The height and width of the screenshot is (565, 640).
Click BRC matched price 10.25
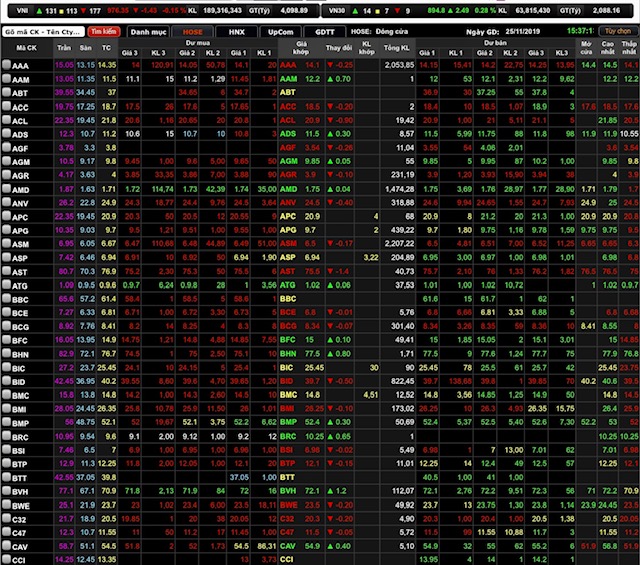pos(314,436)
